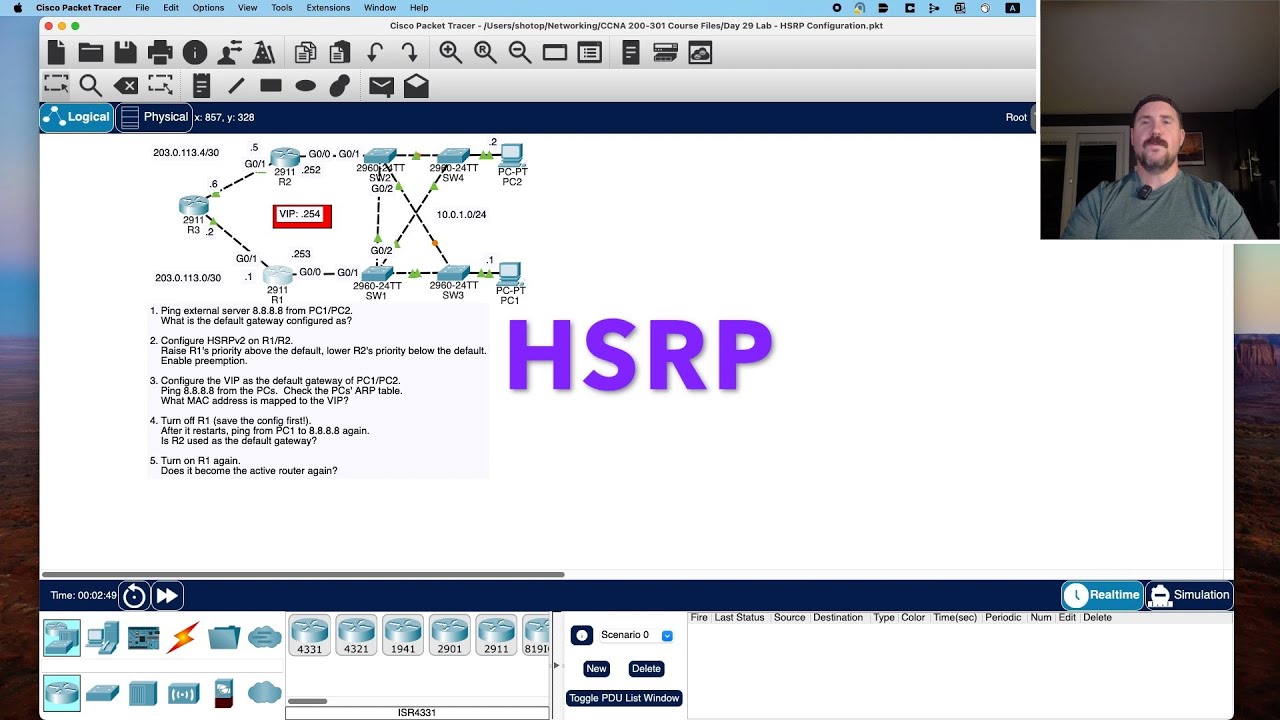The width and height of the screenshot is (1280, 720).
Task: Click the Copy icon in the toolbar
Action: [x=305, y=53]
